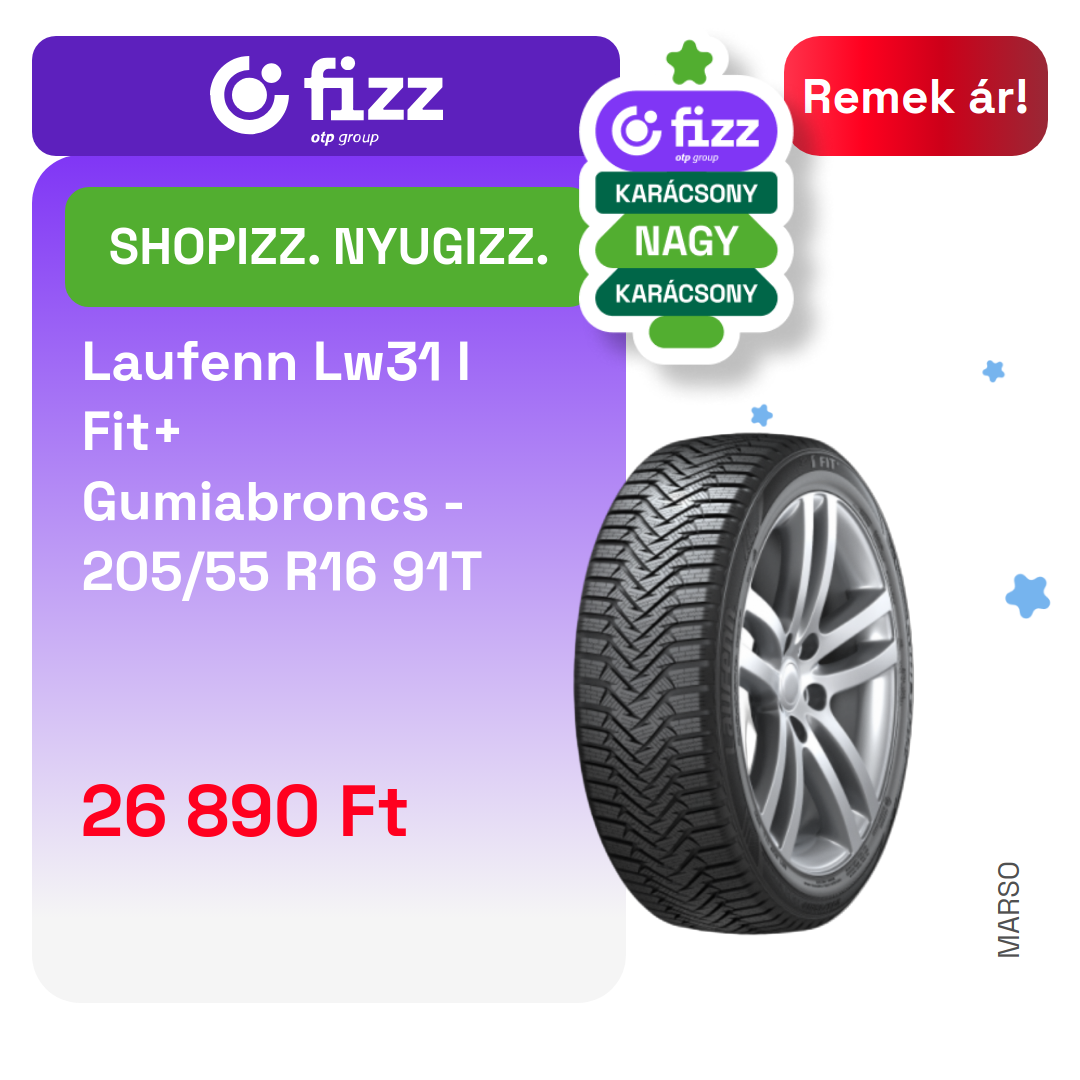
Task: Click the red Remek ár! badge
Action: (915, 96)
